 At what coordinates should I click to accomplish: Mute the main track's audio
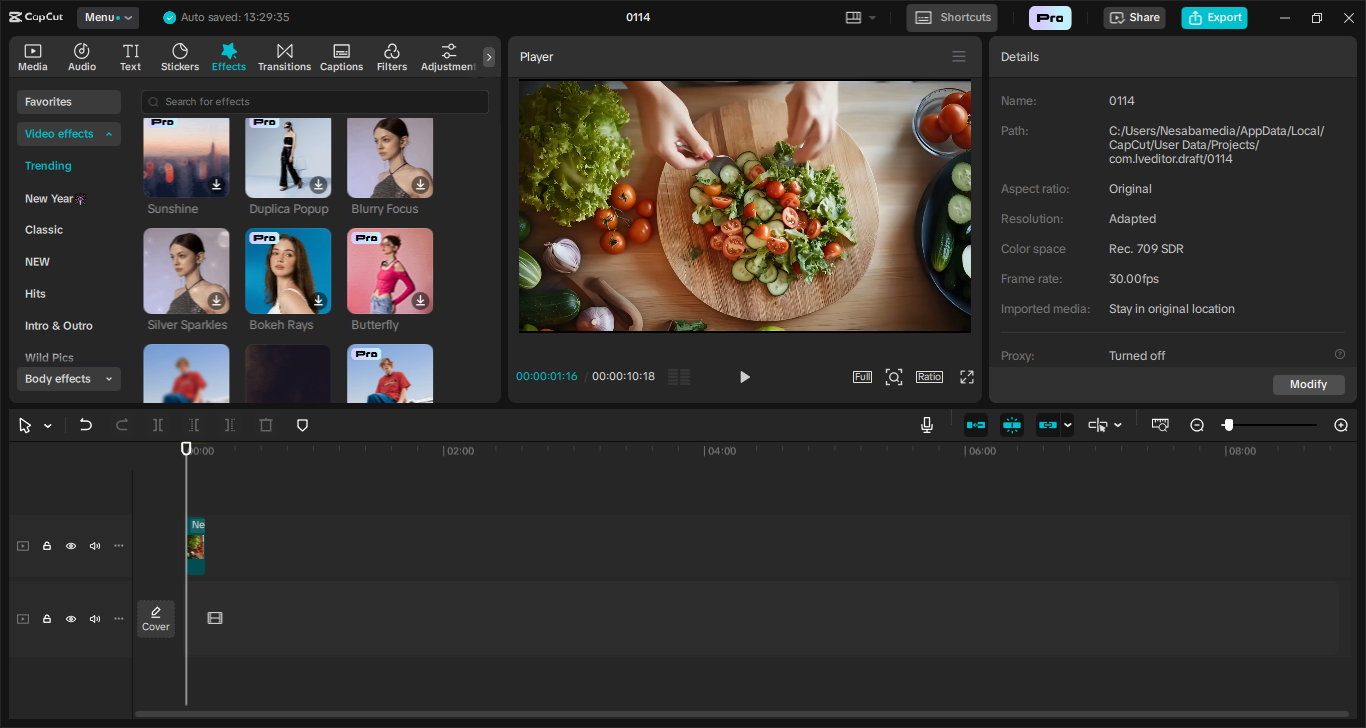tap(95, 619)
